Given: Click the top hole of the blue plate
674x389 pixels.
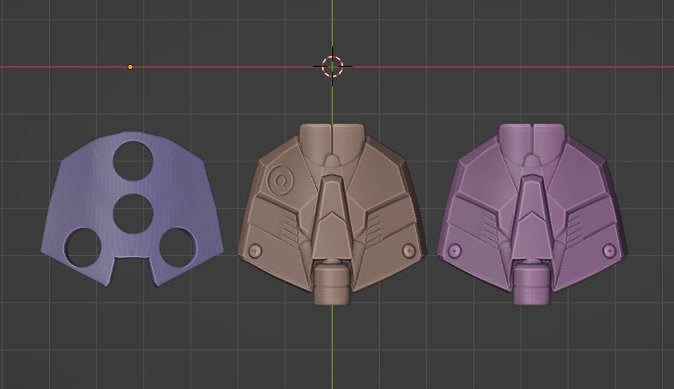Looking at the screenshot, I should click(133, 161).
